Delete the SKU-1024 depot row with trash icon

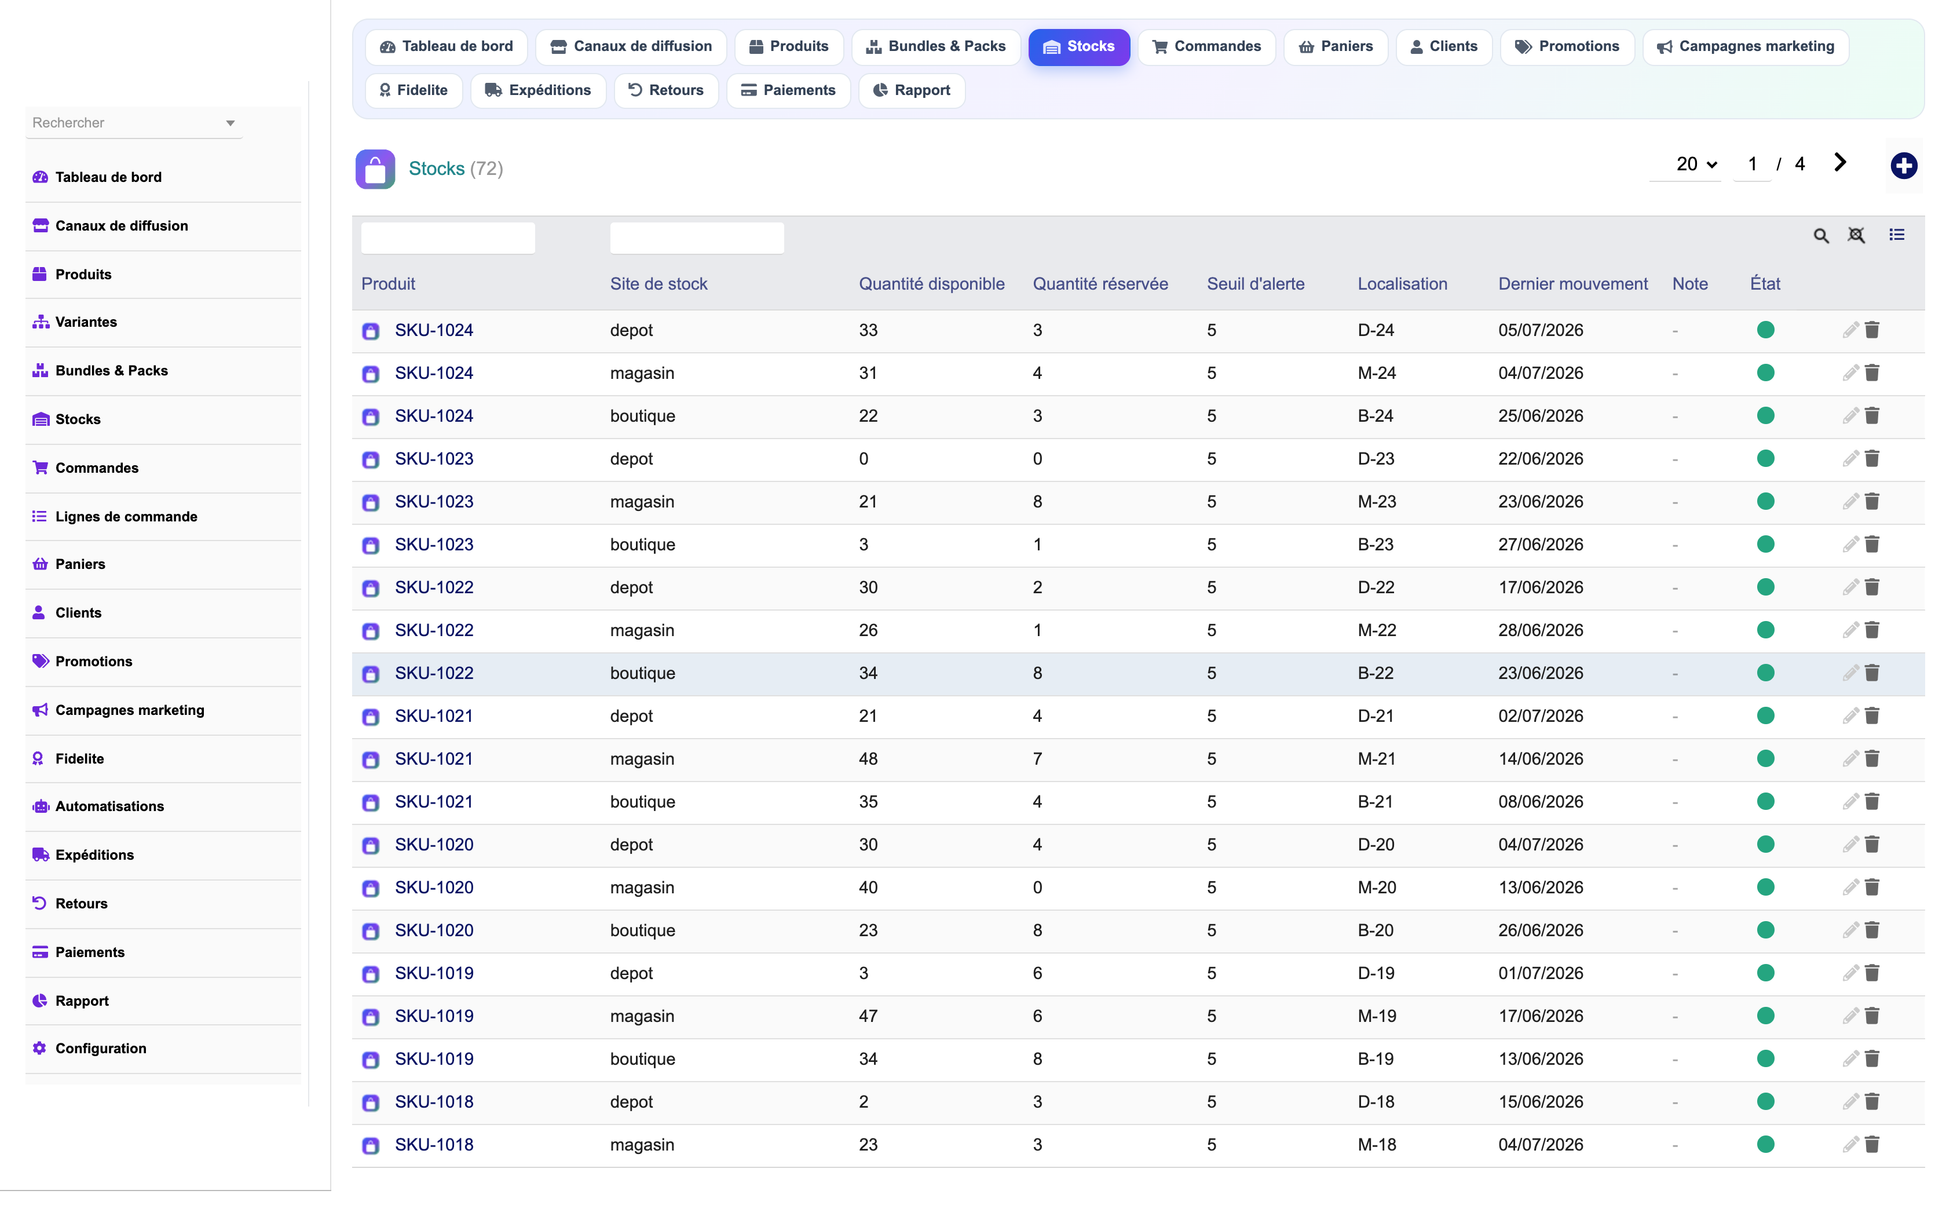(1872, 330)
